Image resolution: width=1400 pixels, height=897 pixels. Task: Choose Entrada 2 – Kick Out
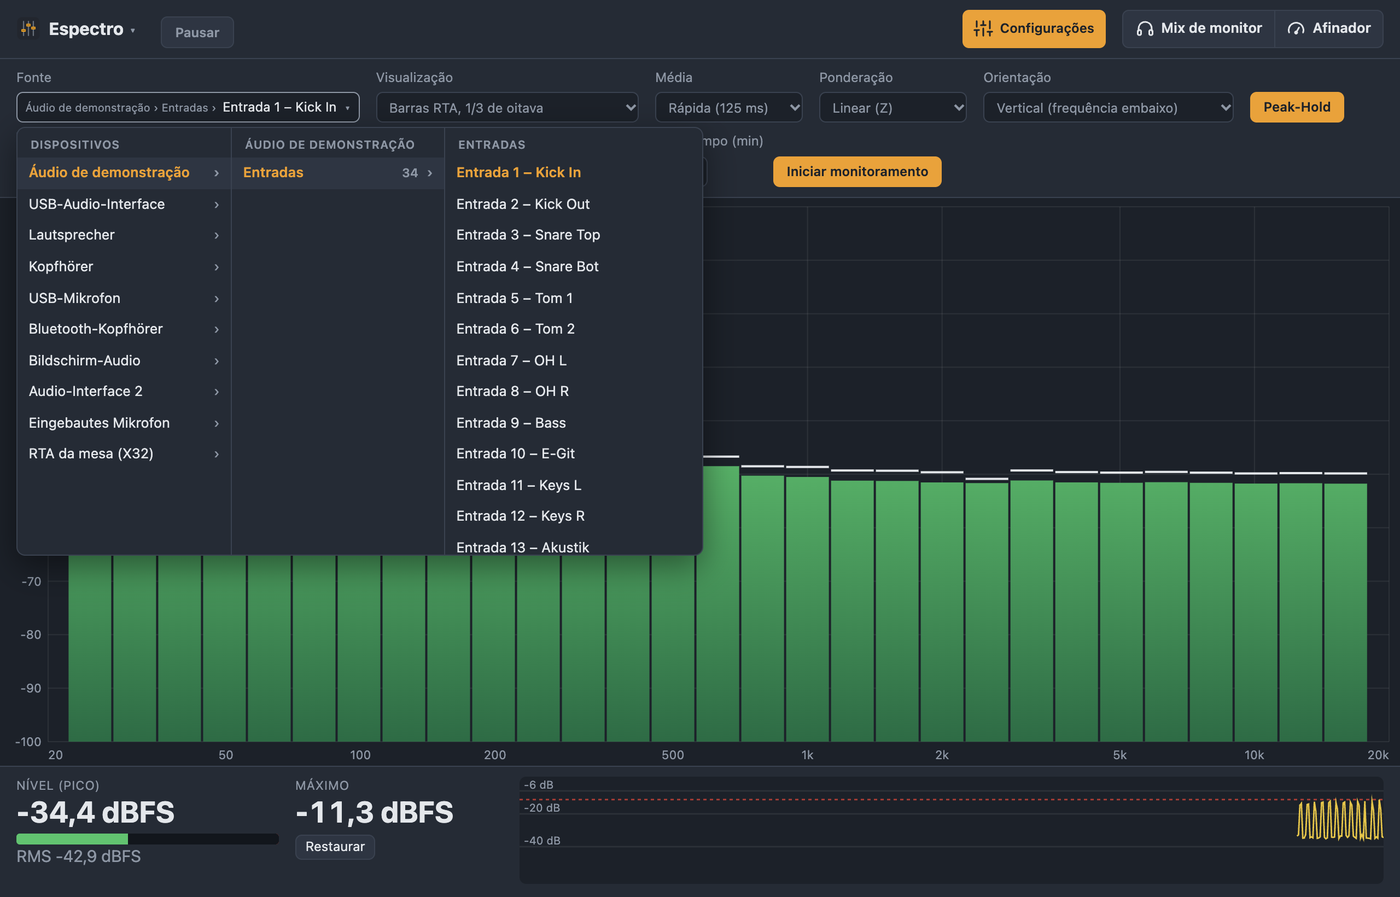tap(573, 204)
